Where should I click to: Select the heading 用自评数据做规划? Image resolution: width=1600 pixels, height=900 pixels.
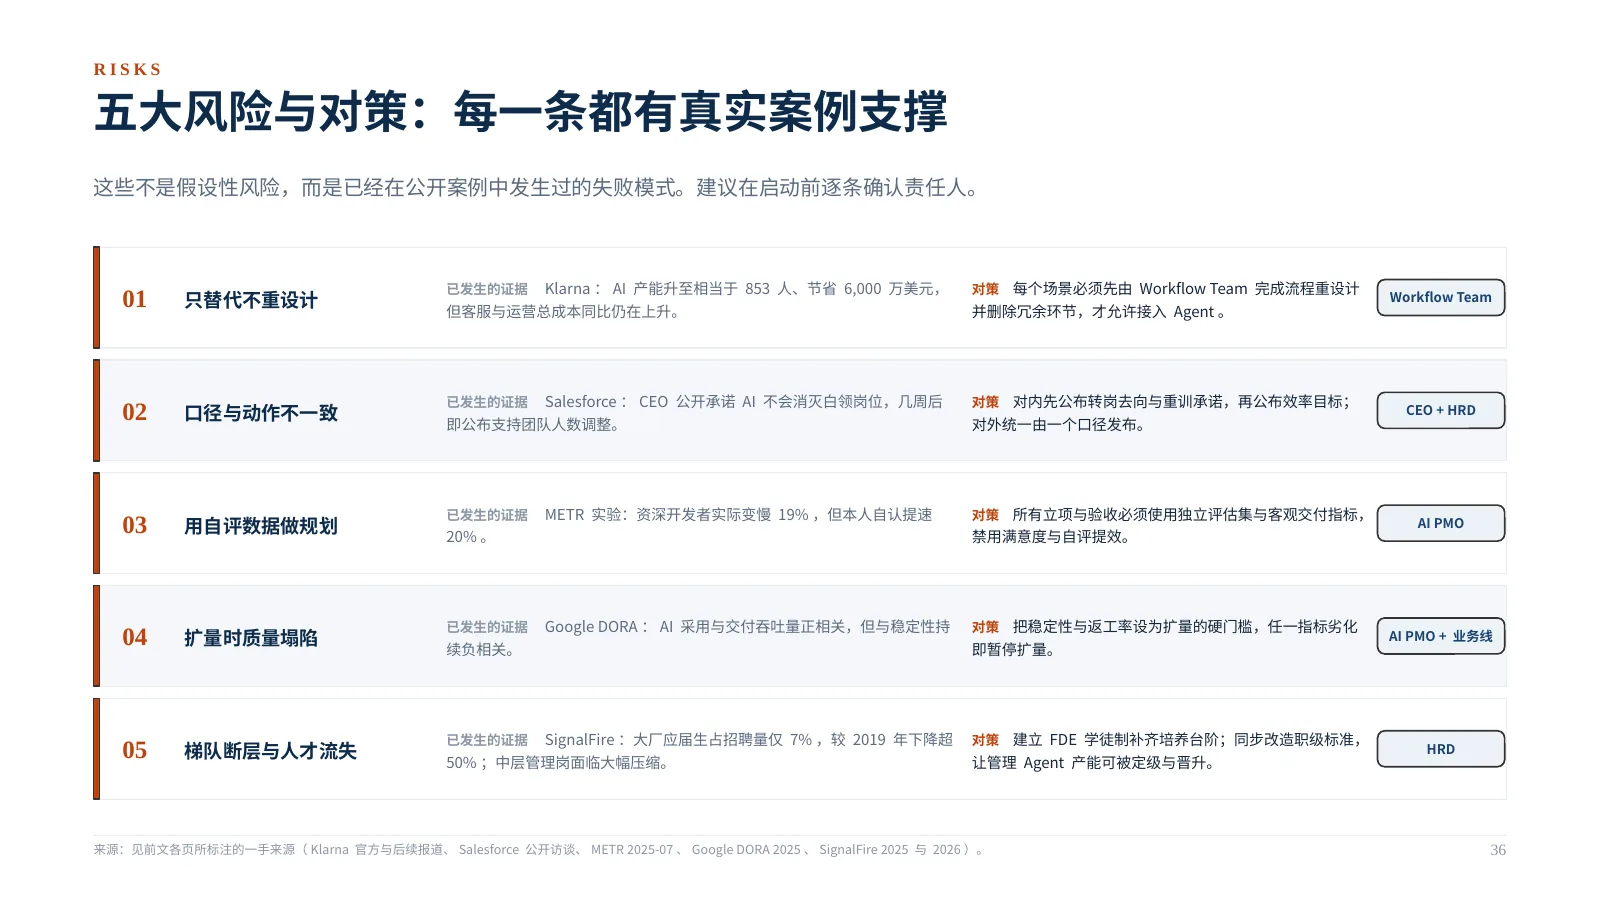point(261,526)
